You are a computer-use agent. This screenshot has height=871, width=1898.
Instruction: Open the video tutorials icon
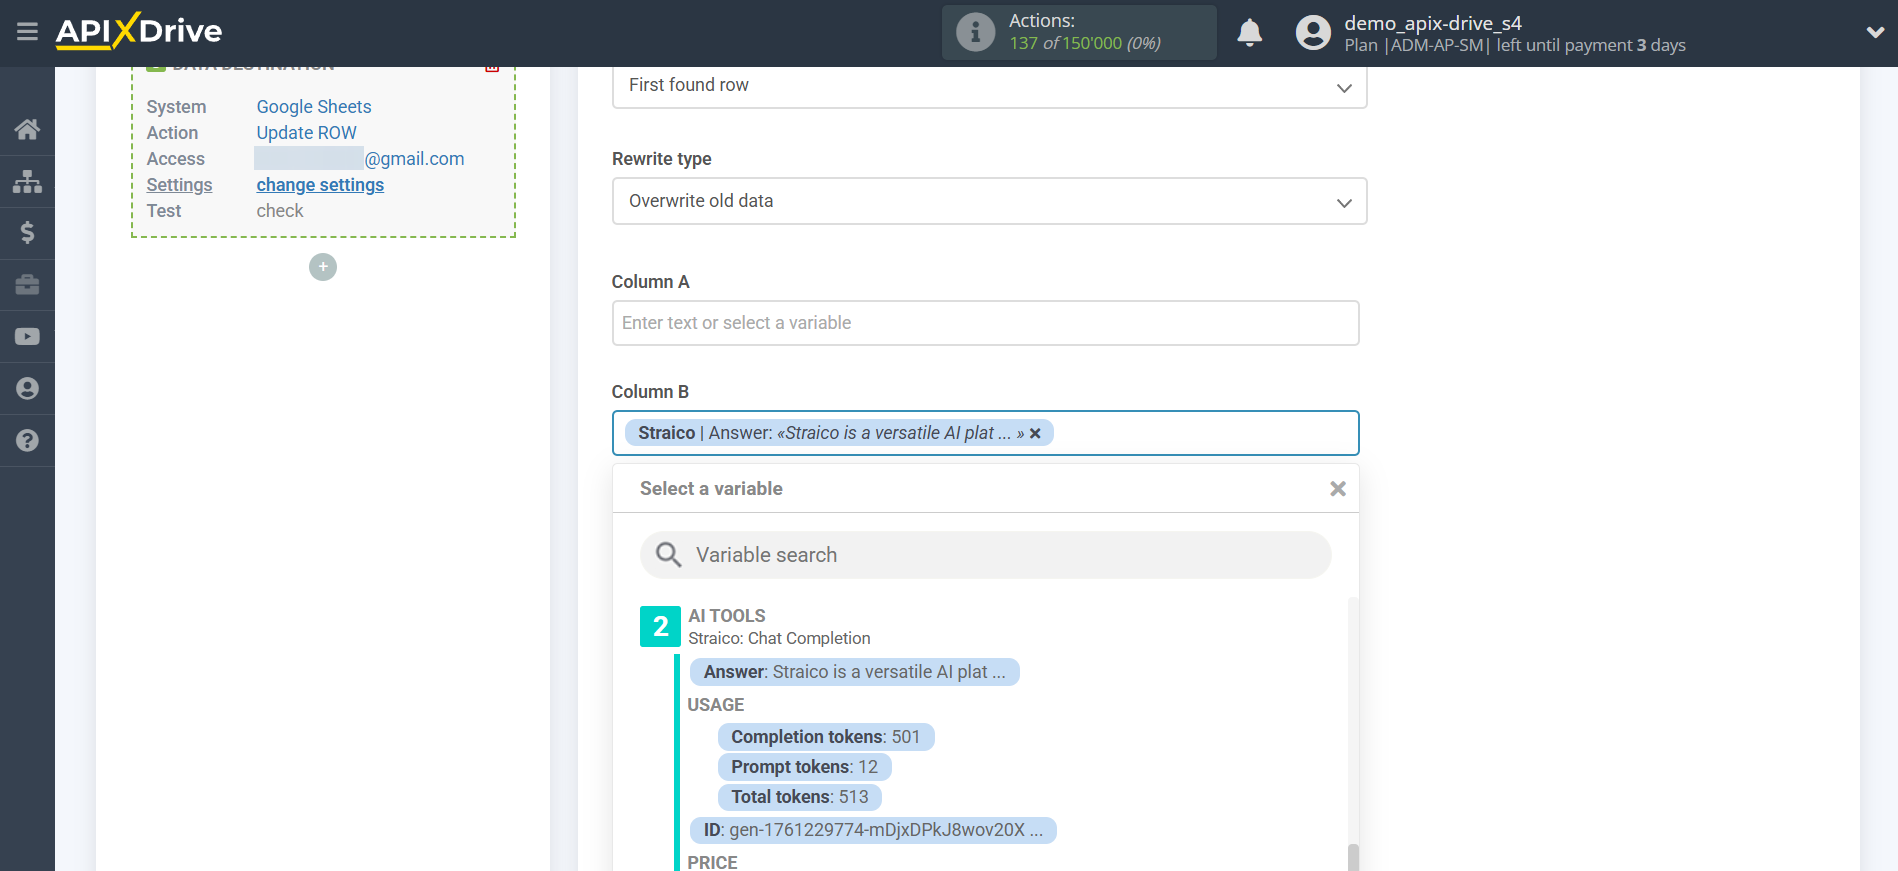[27, 337]
